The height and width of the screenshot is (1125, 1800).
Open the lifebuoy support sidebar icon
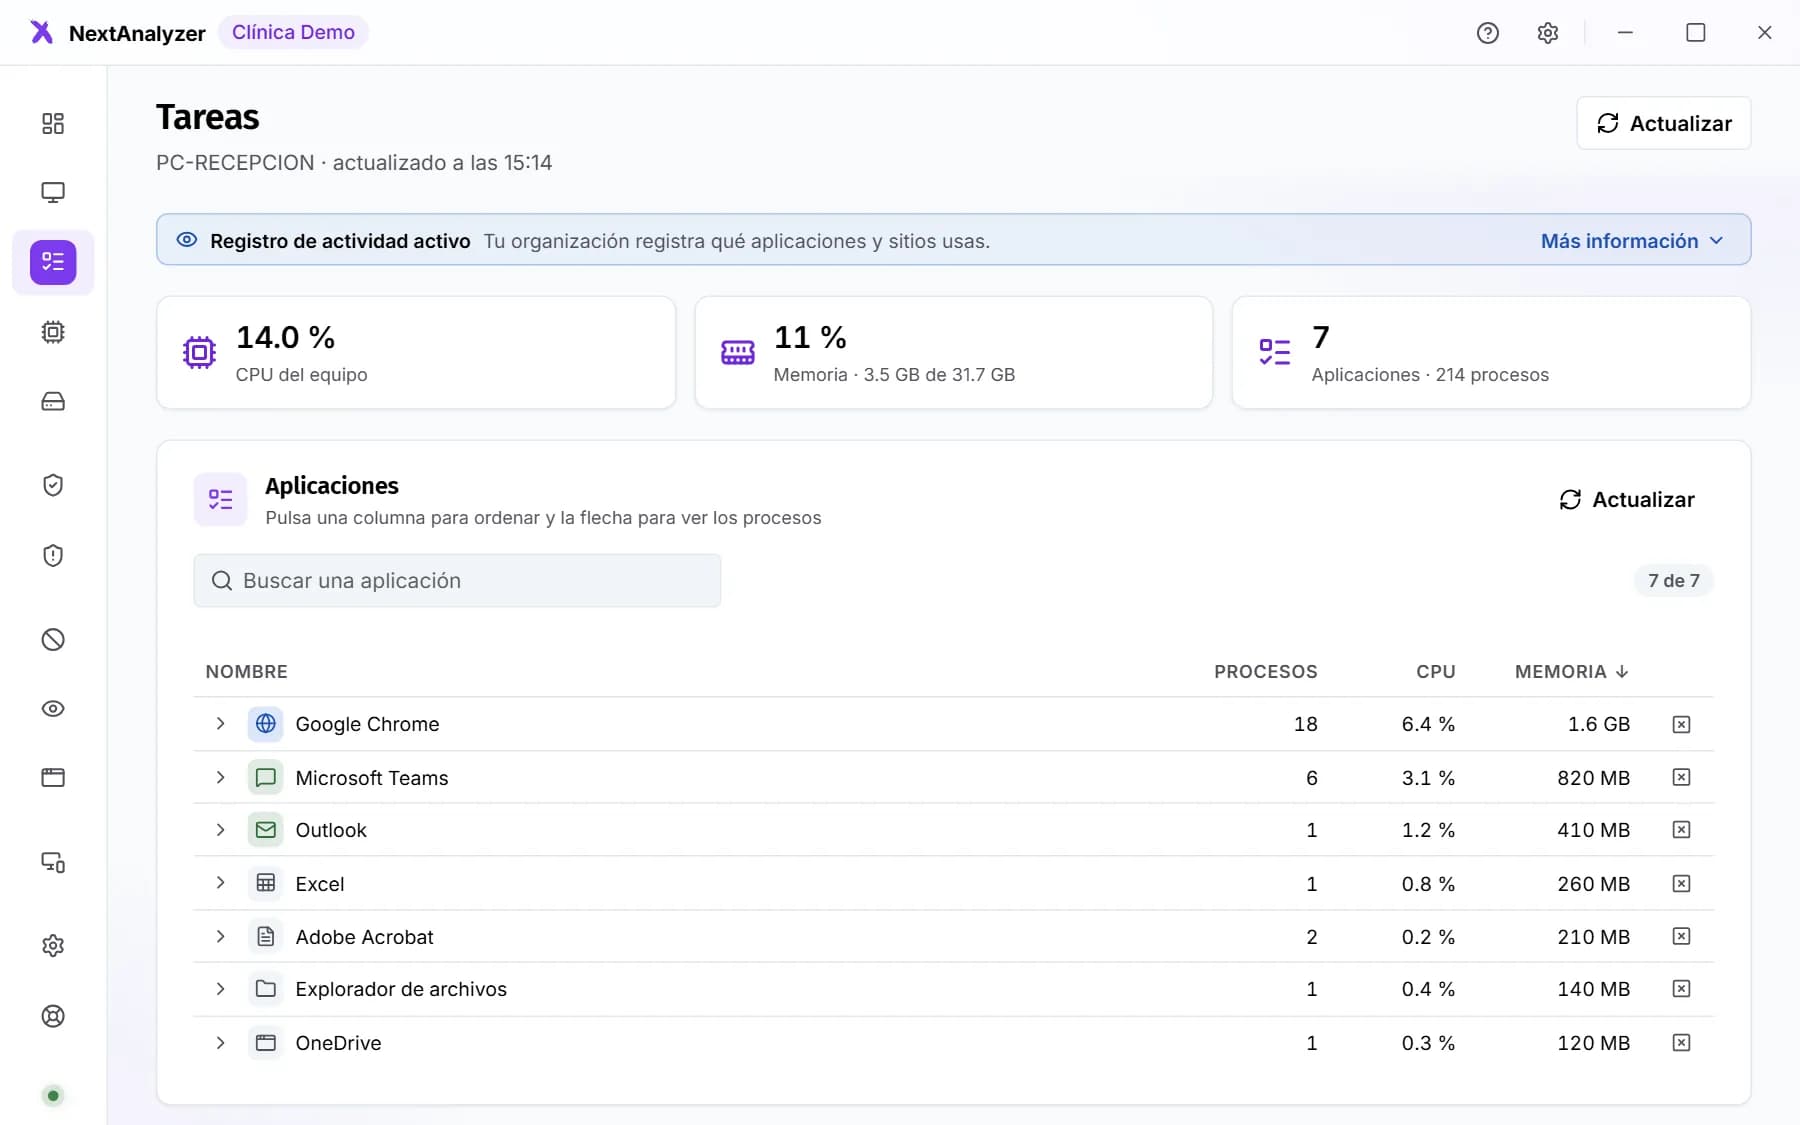coord(53,1016)
